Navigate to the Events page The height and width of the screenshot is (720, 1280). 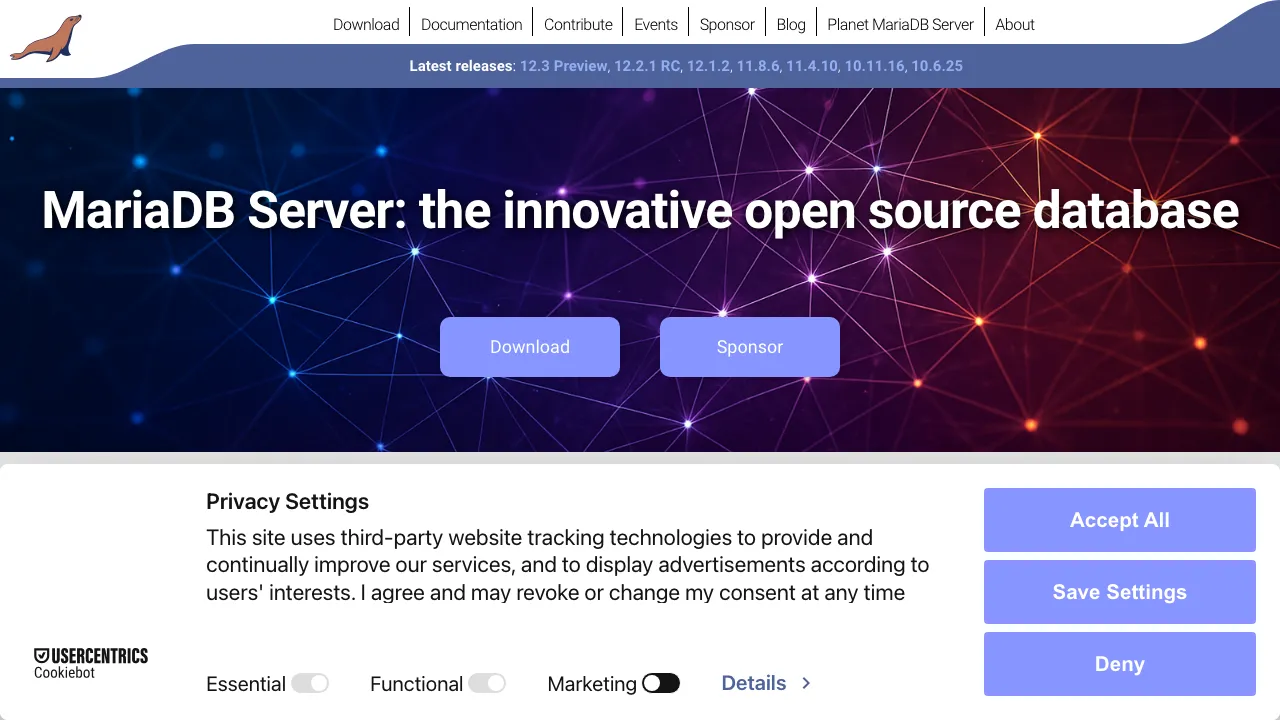pyautogui.click(x=656, y=24)
